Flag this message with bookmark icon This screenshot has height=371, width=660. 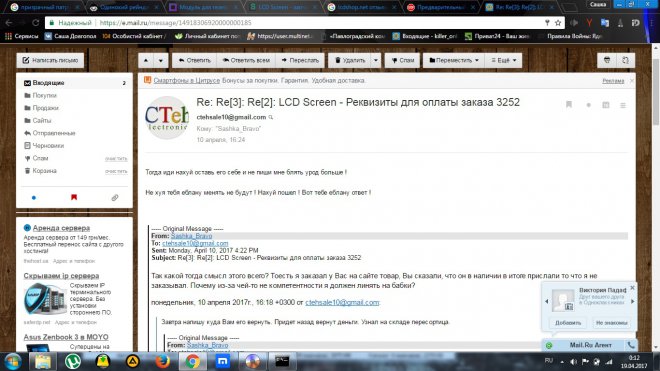569,104
